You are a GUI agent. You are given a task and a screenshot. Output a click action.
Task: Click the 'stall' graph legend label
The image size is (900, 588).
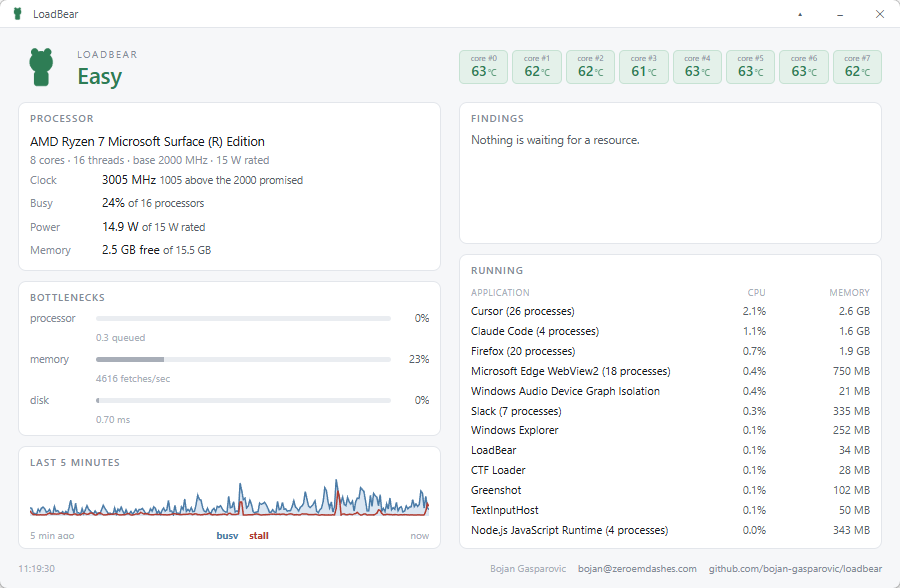click(x=259, y=536)
